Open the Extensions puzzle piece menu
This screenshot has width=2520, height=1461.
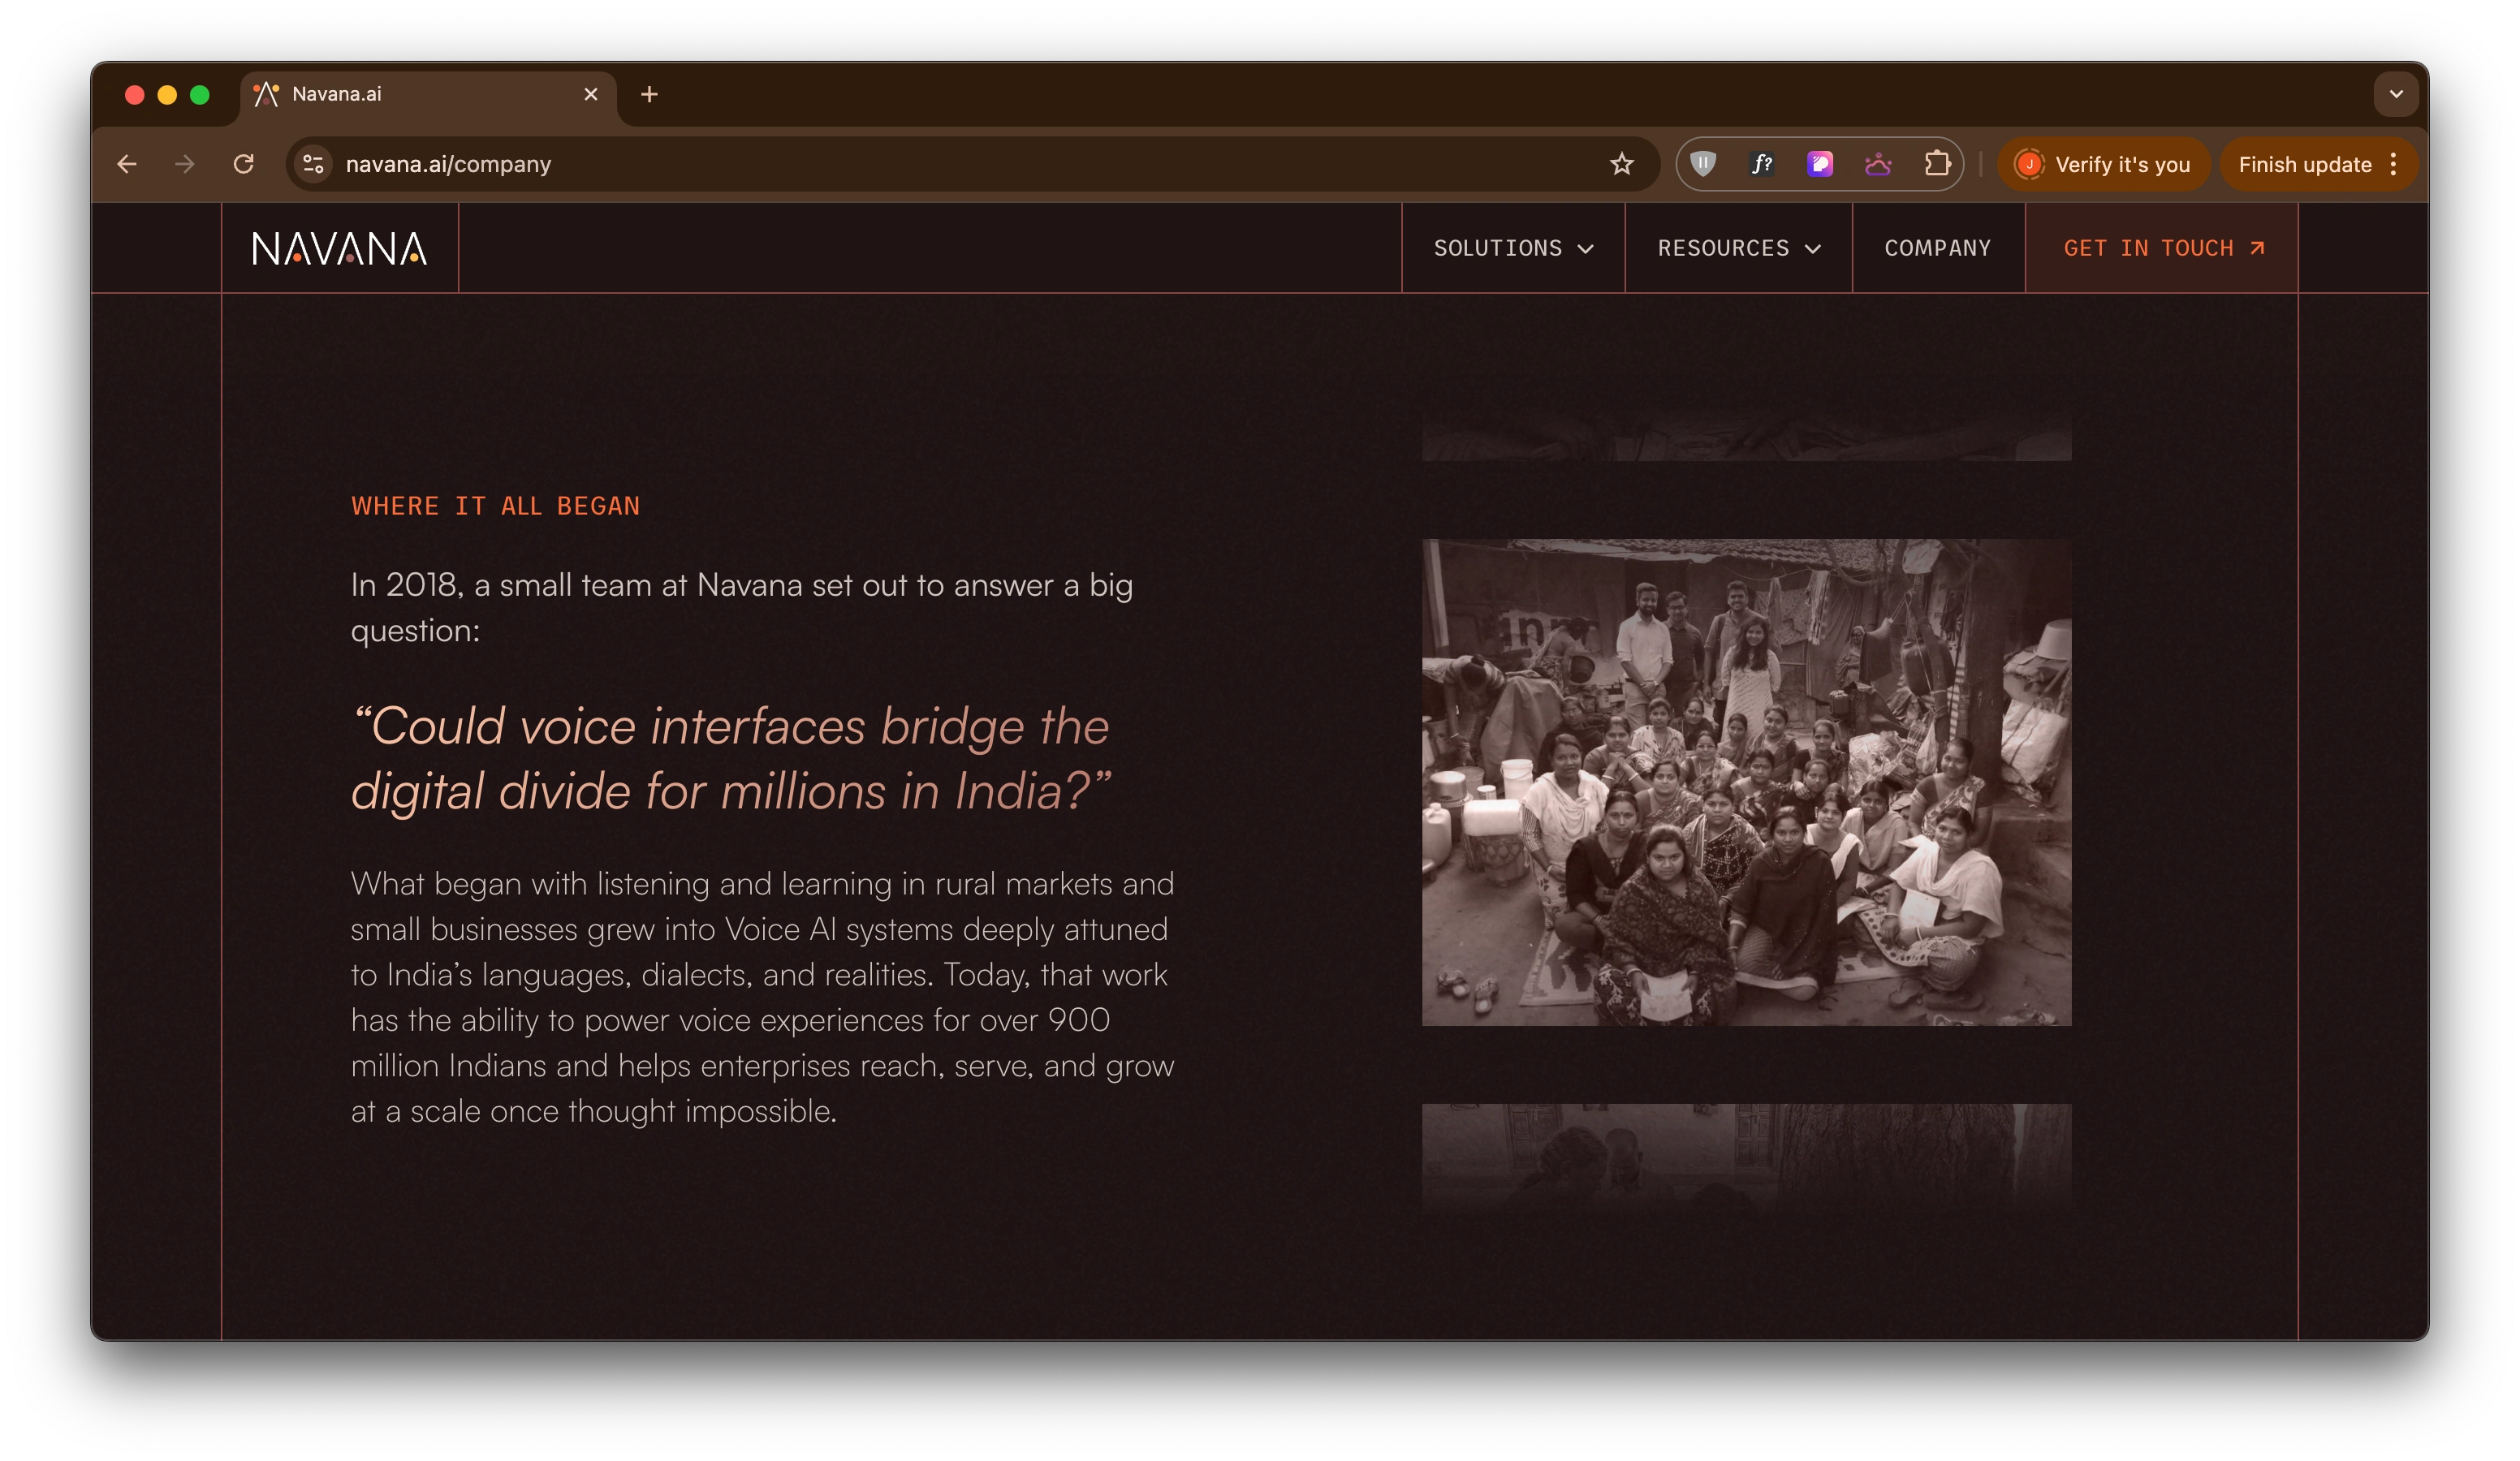coord(1937,164)
